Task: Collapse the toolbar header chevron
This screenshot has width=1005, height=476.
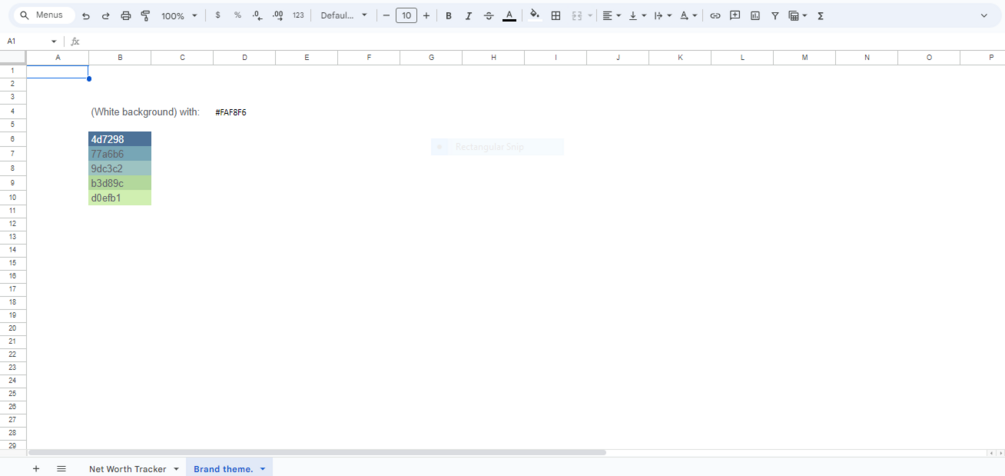Action: [x=984, y=16]
